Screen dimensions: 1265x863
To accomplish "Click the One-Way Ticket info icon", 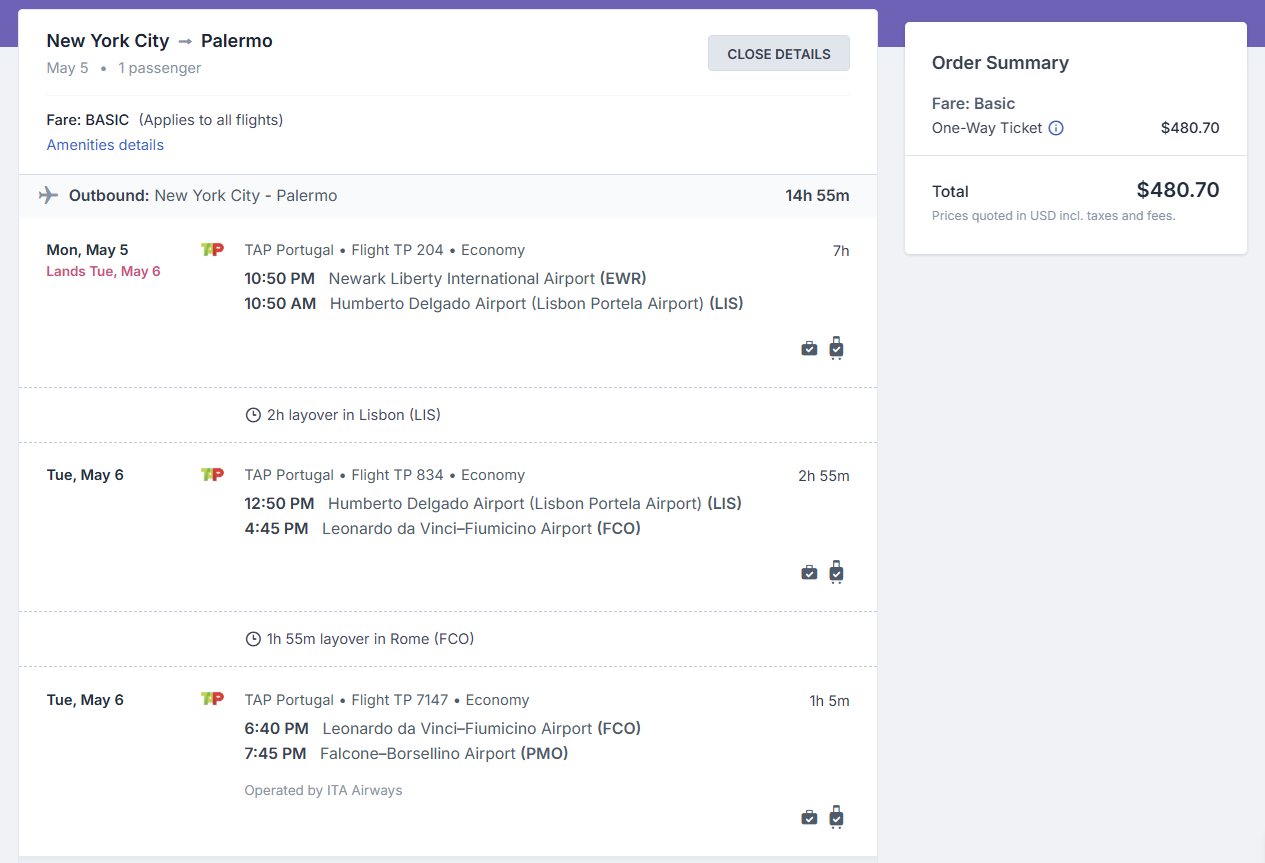I will 1056,128.
